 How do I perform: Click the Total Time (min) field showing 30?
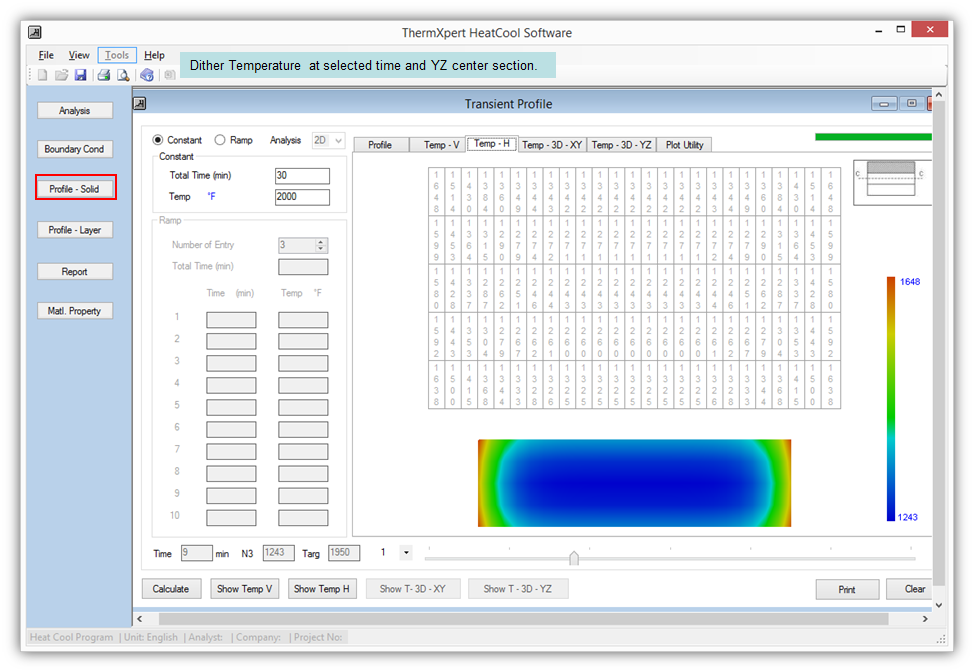(302, 176)
